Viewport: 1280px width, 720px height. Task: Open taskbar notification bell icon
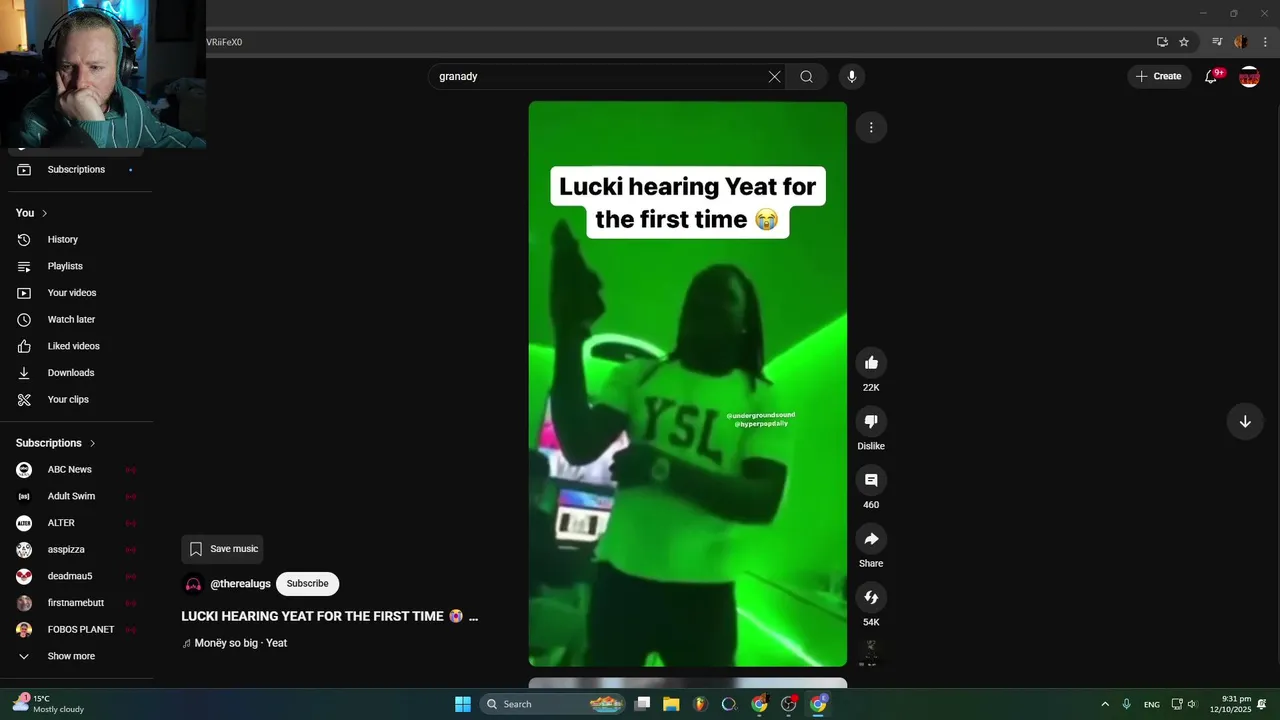pyautogui.click(x=1262, y=704)
